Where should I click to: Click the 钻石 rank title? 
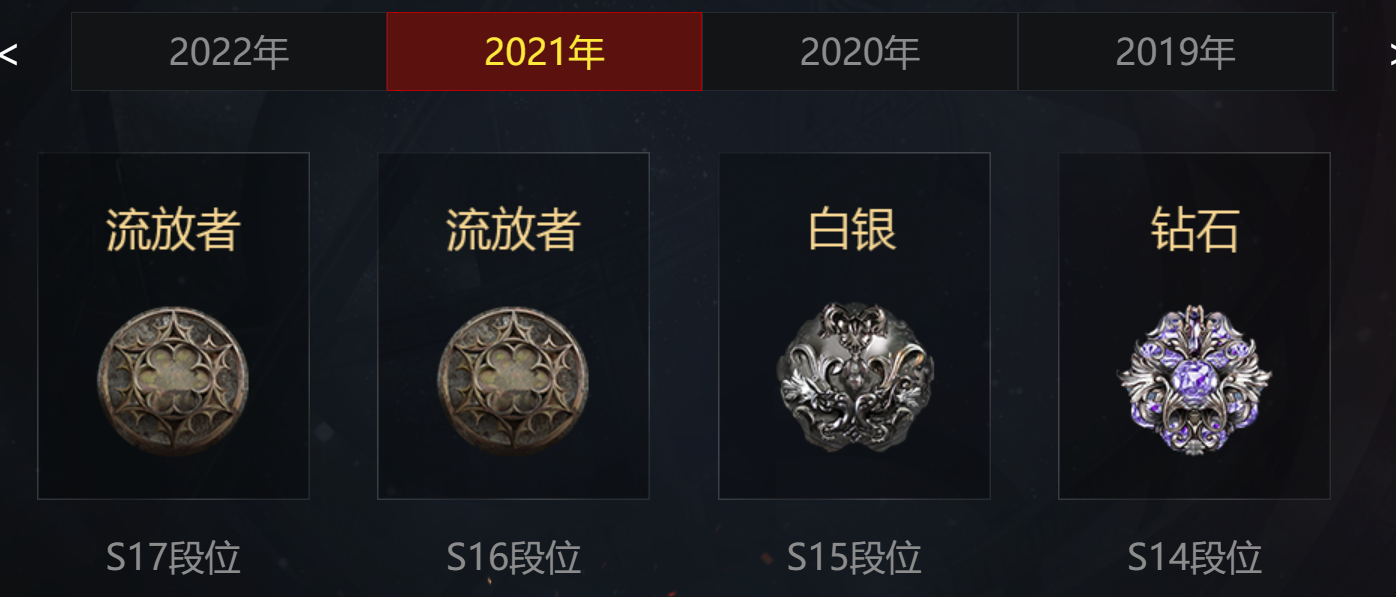coord(1195,230)
